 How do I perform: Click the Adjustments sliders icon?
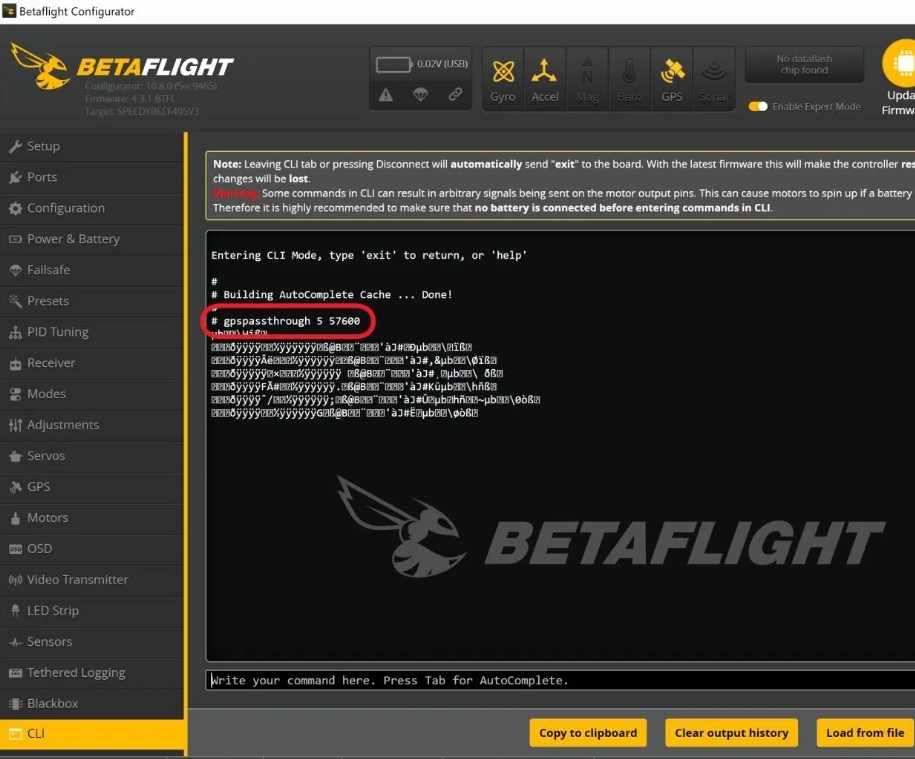coord(15,425)
